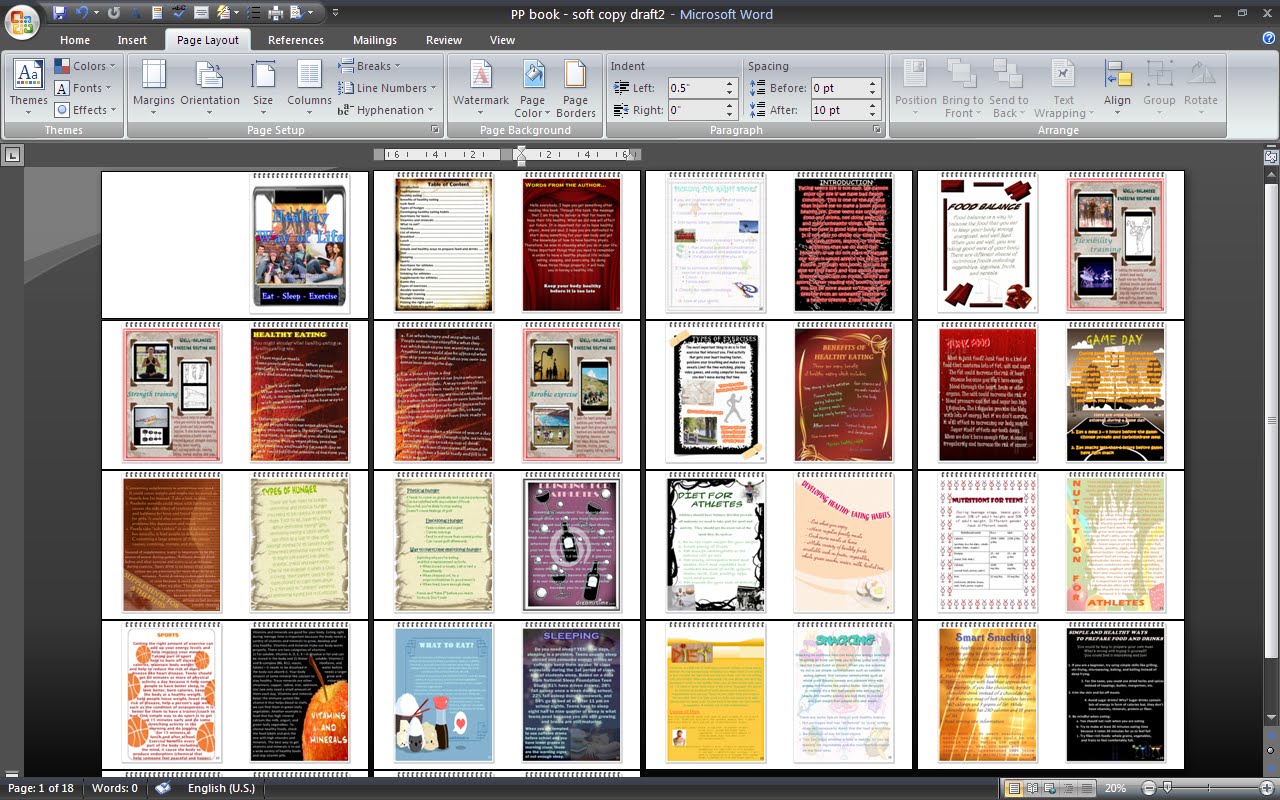Choose page Orientation

tap(210, 86)
